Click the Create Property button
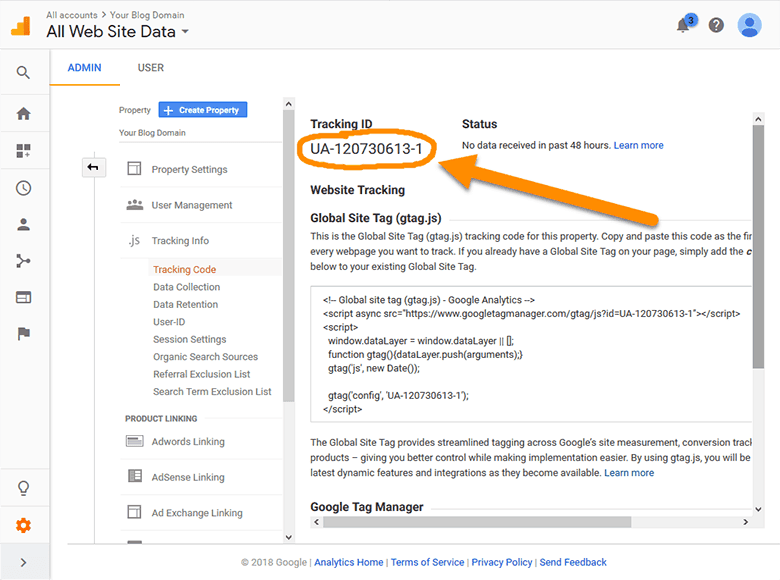The image size is (780, 580). (x=203, y=110)
